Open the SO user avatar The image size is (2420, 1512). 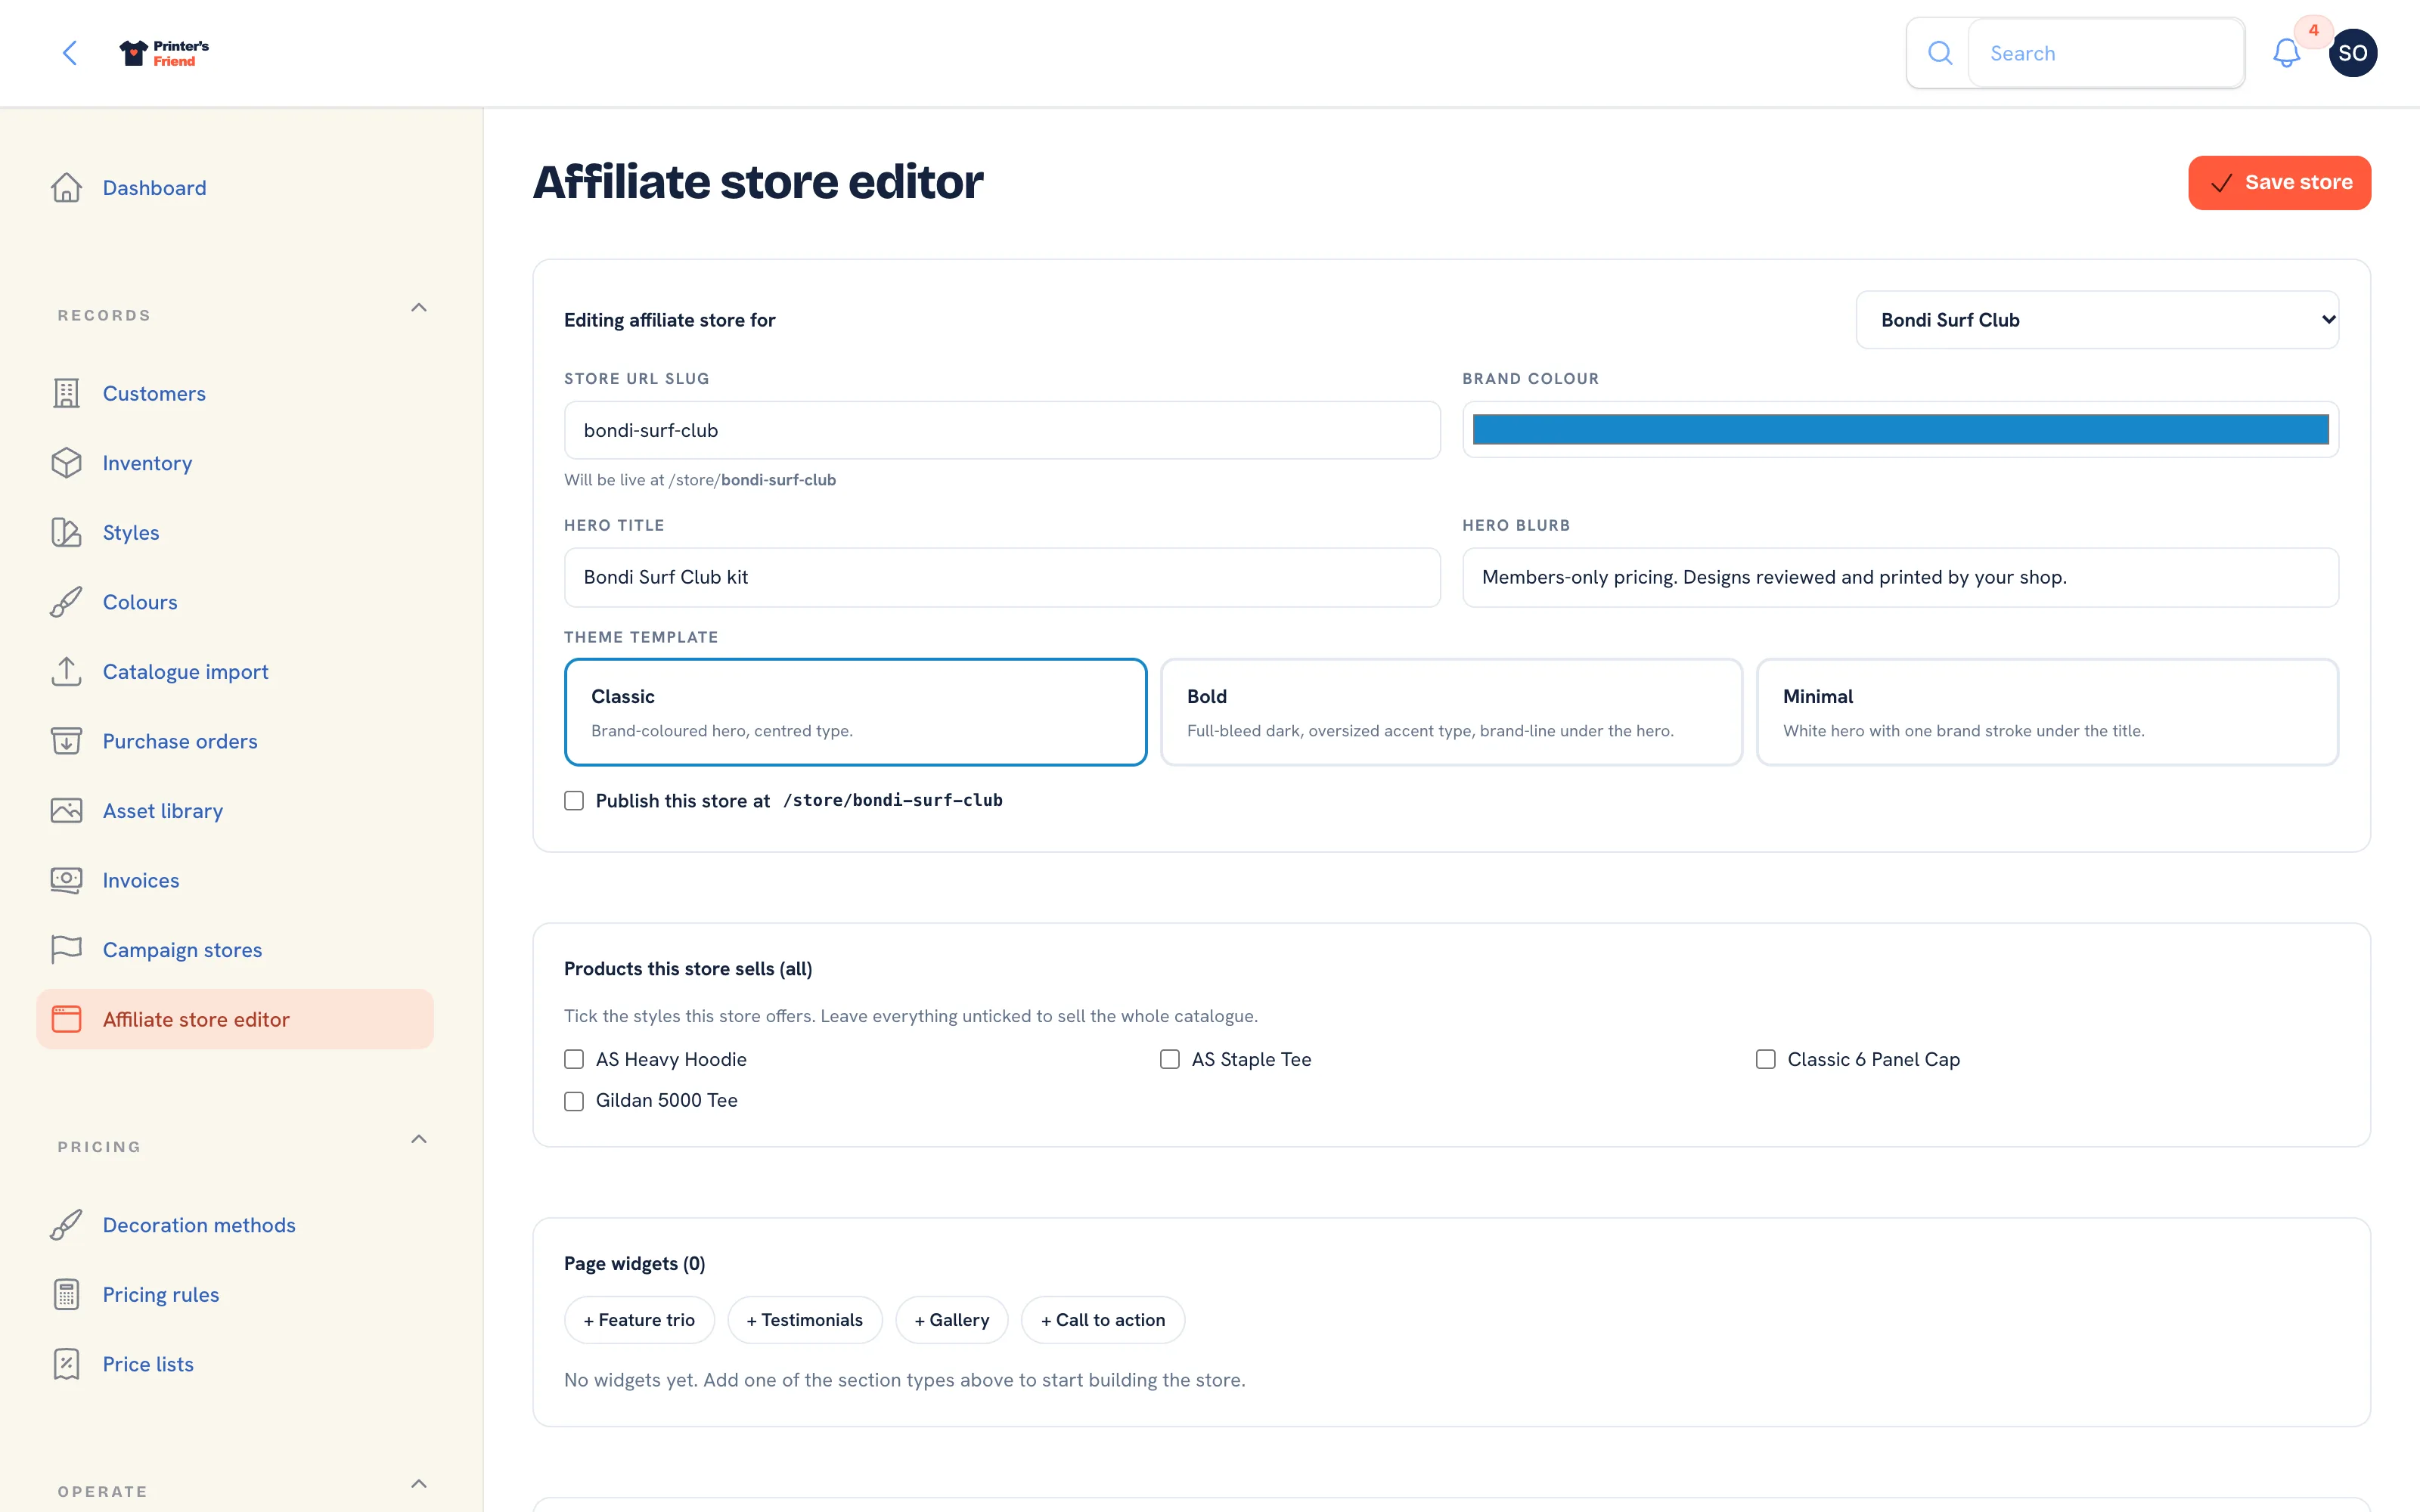pos(2352,53)
